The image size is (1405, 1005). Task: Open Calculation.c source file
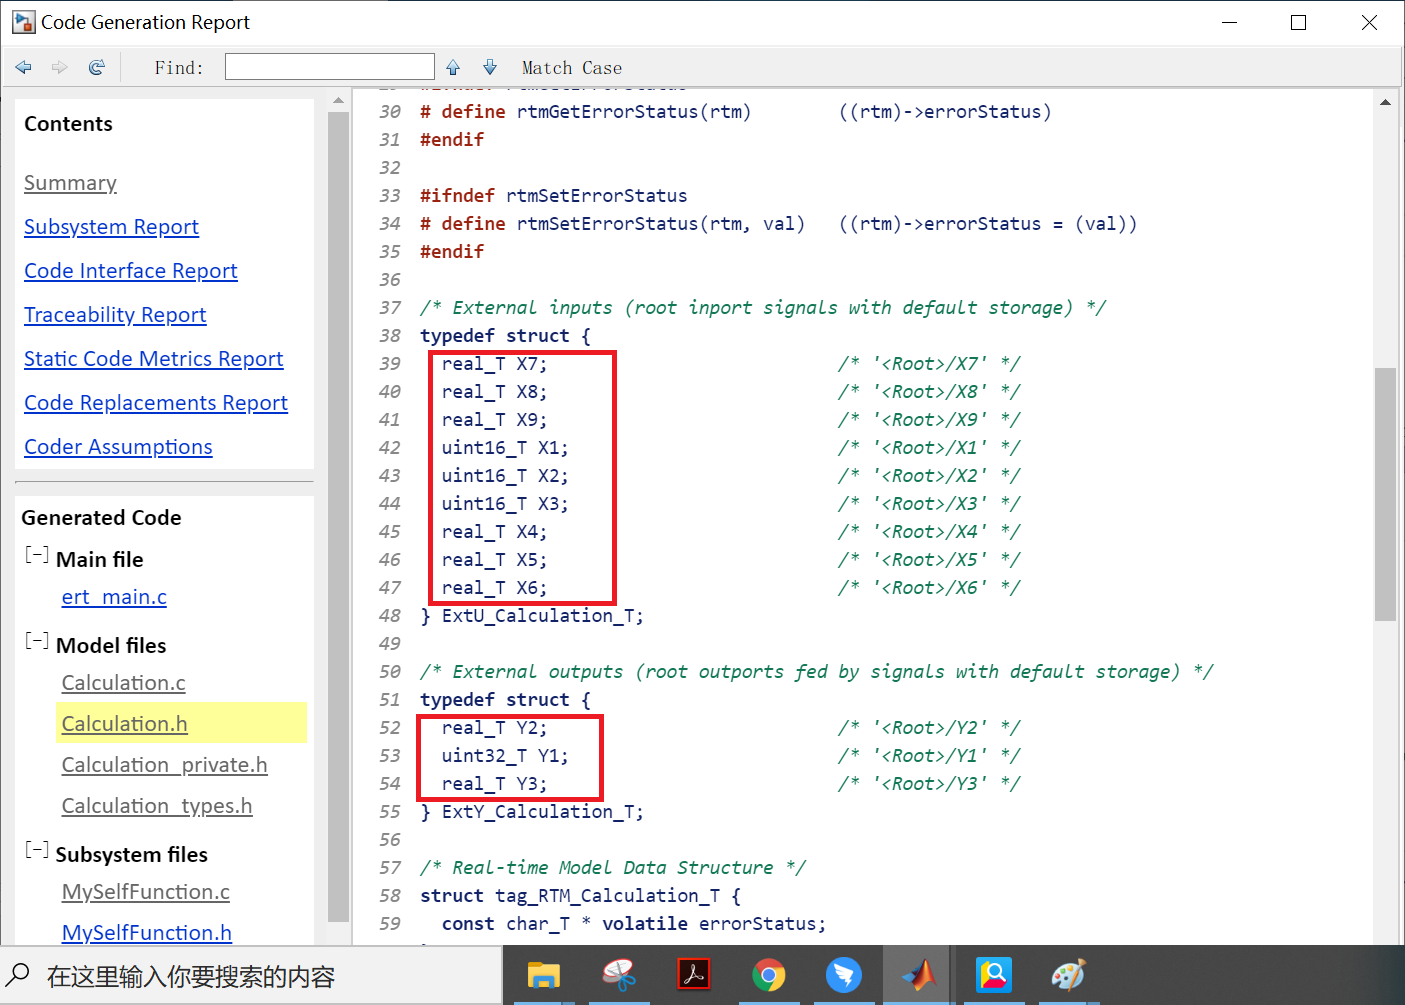[x=124, y=683]
